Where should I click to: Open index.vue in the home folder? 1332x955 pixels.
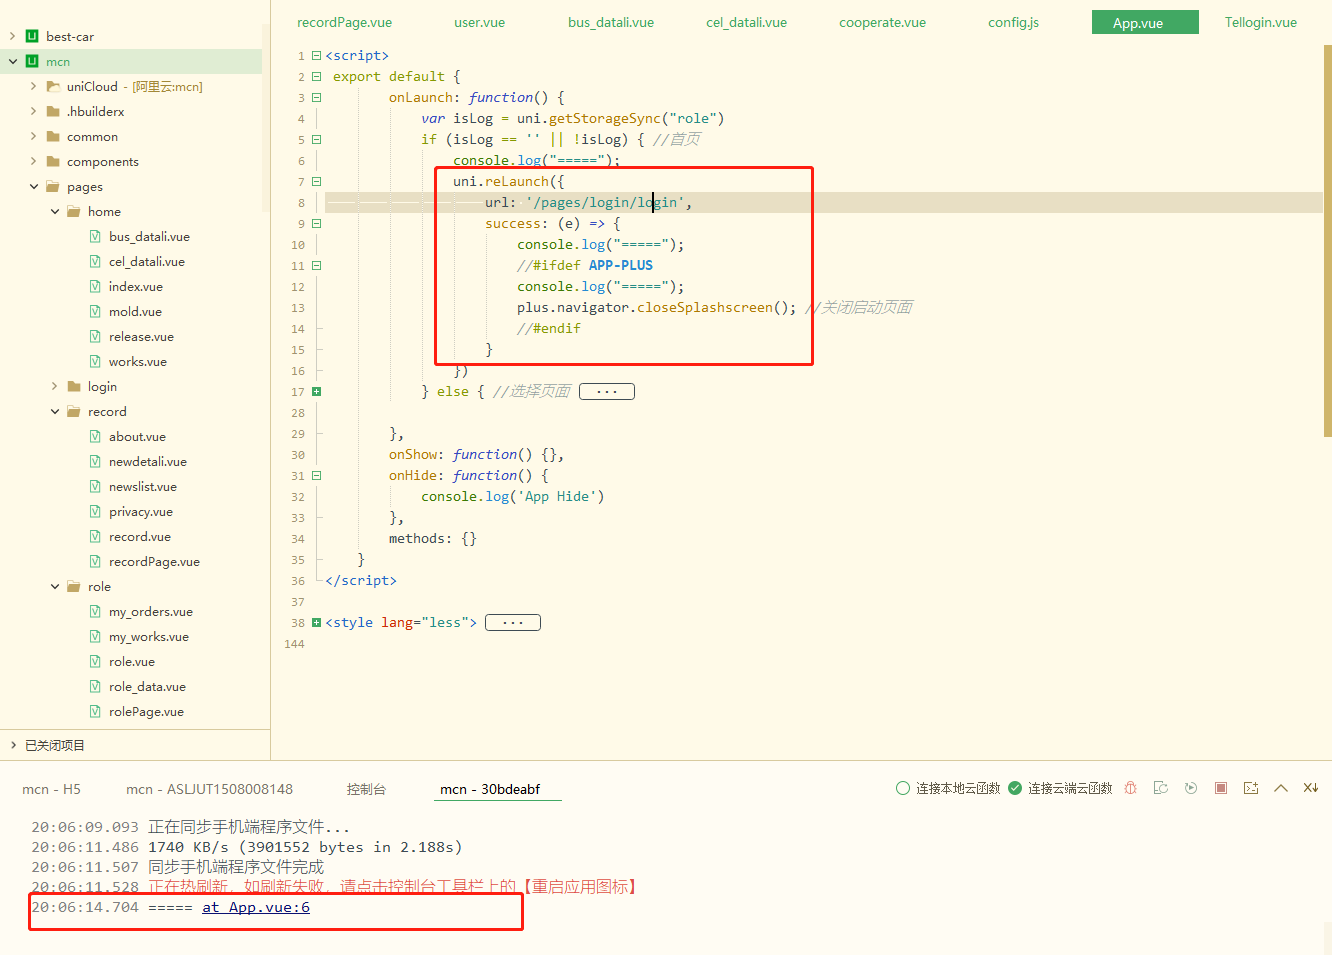[x=135, y=287]
